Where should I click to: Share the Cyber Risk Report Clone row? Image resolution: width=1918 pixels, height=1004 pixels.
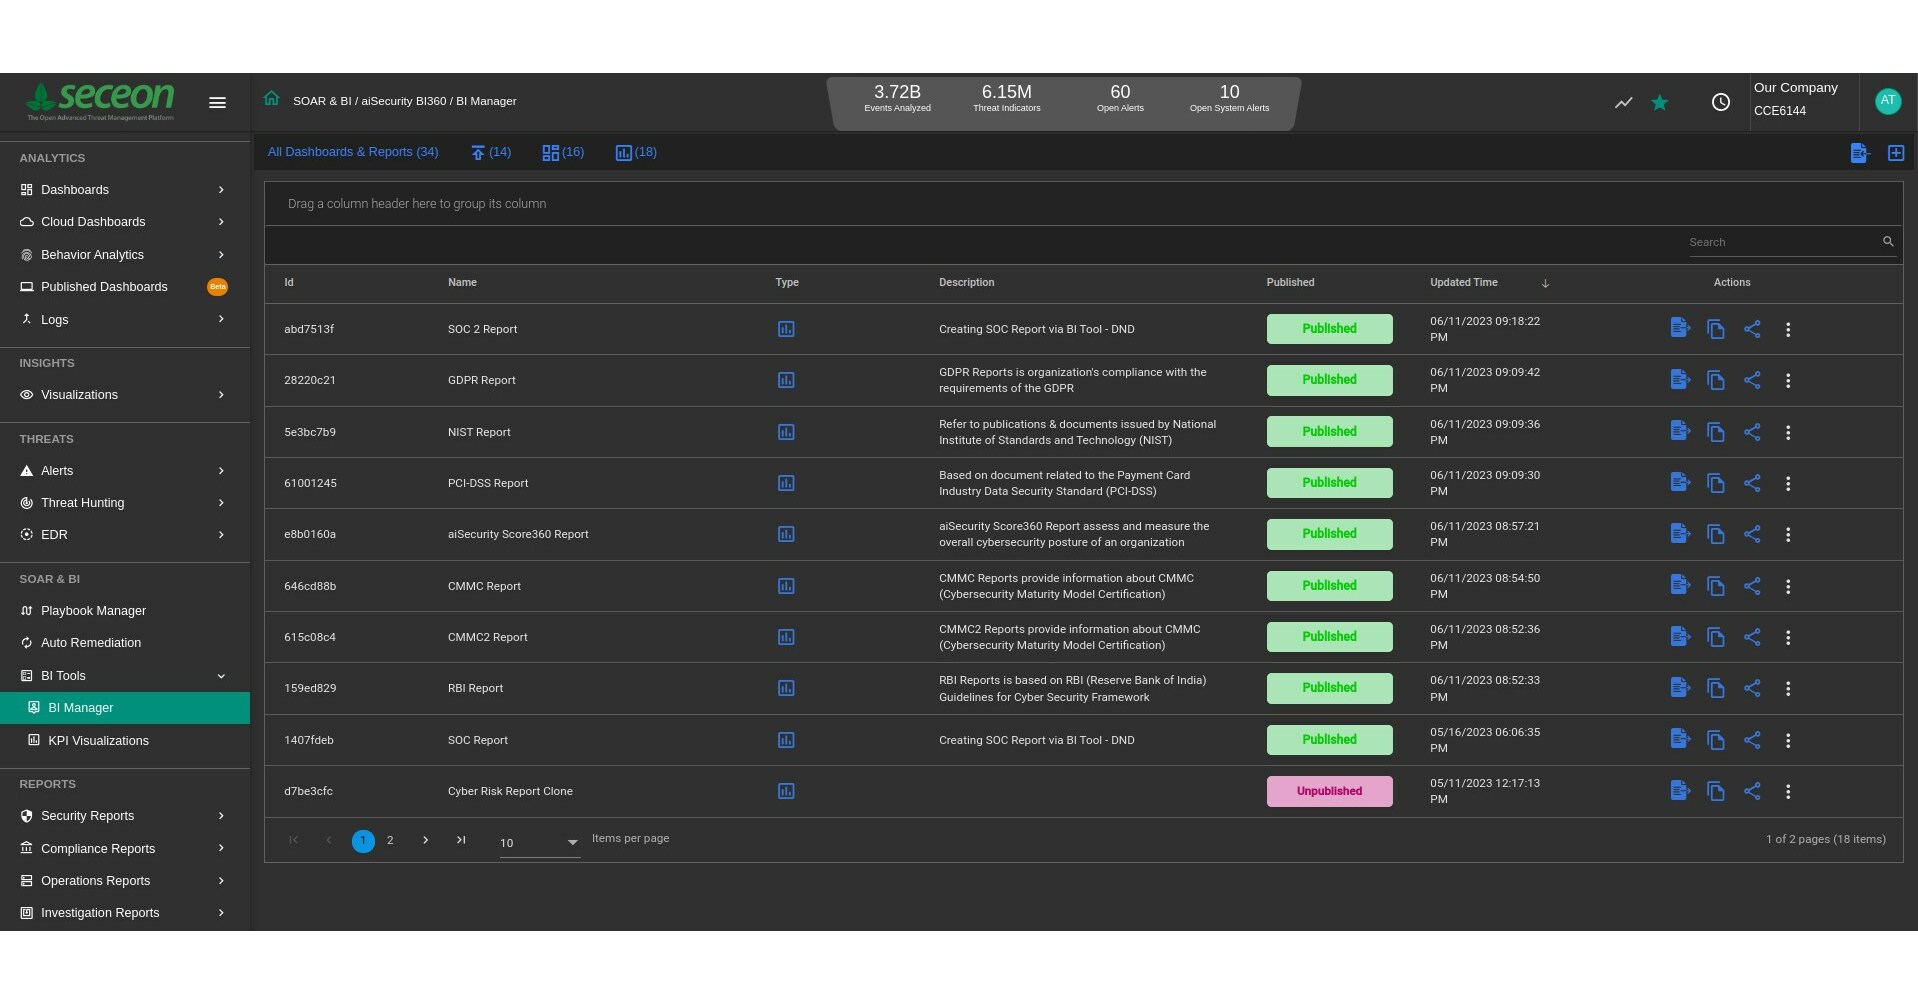pos(1752,791)
